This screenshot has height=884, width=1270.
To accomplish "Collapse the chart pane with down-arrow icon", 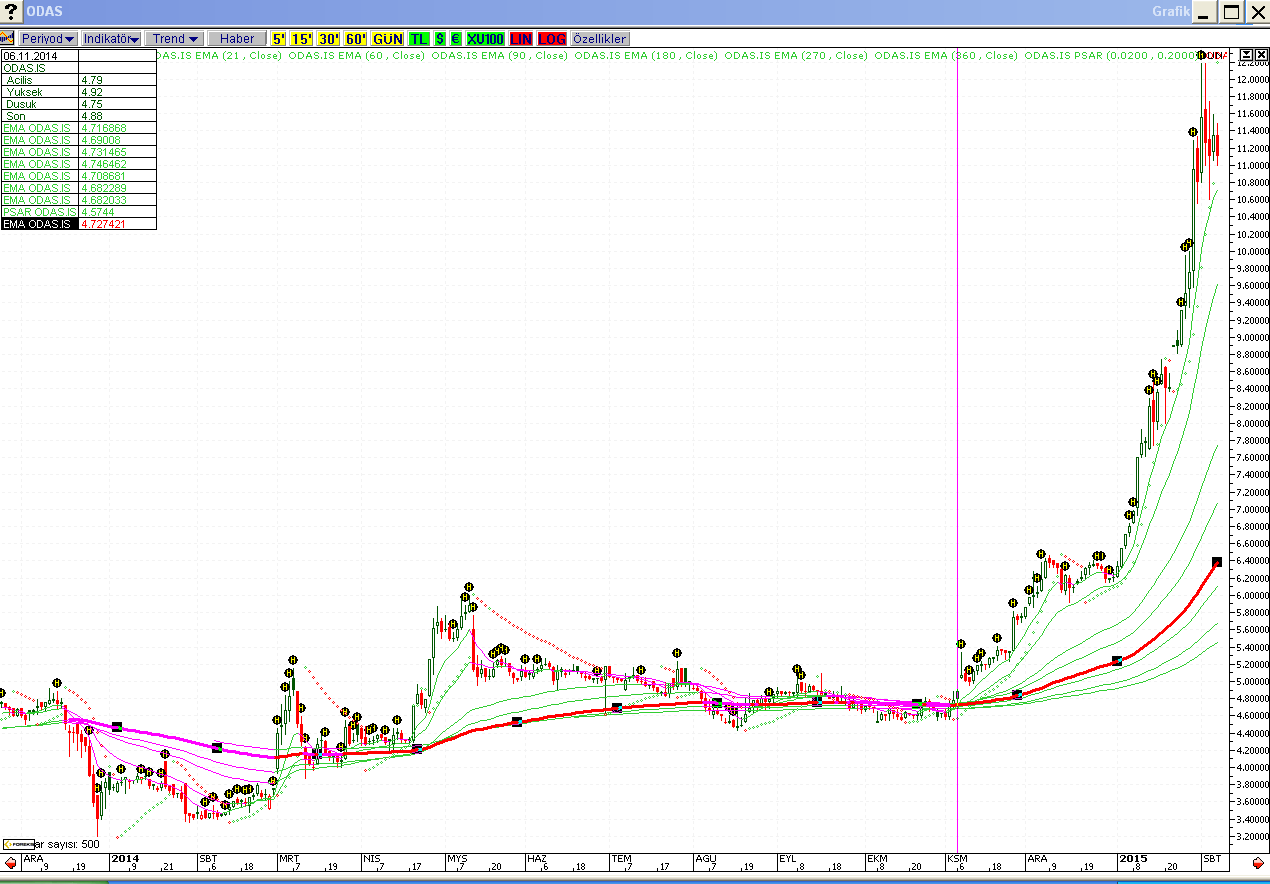I will point(1246,54).
